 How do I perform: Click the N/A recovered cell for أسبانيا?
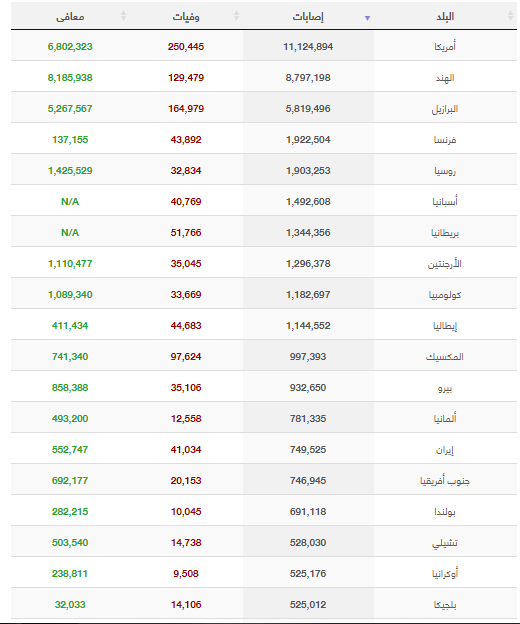[70, 202]
